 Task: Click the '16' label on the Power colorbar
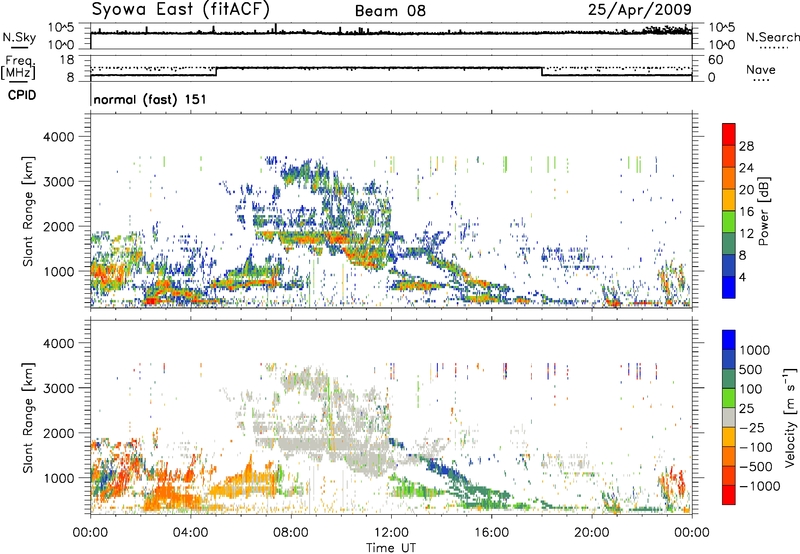[x=746, y=212]
